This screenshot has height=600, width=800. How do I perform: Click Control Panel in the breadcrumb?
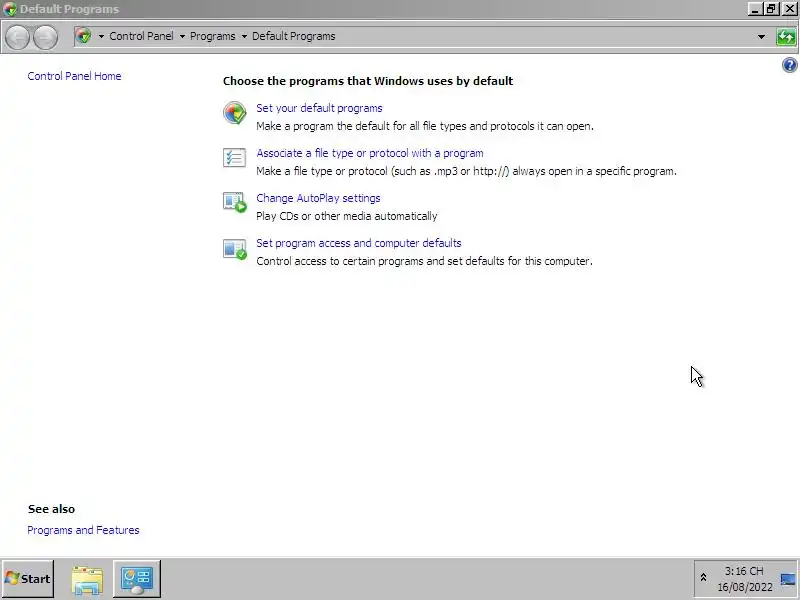[x=141, y=36]
